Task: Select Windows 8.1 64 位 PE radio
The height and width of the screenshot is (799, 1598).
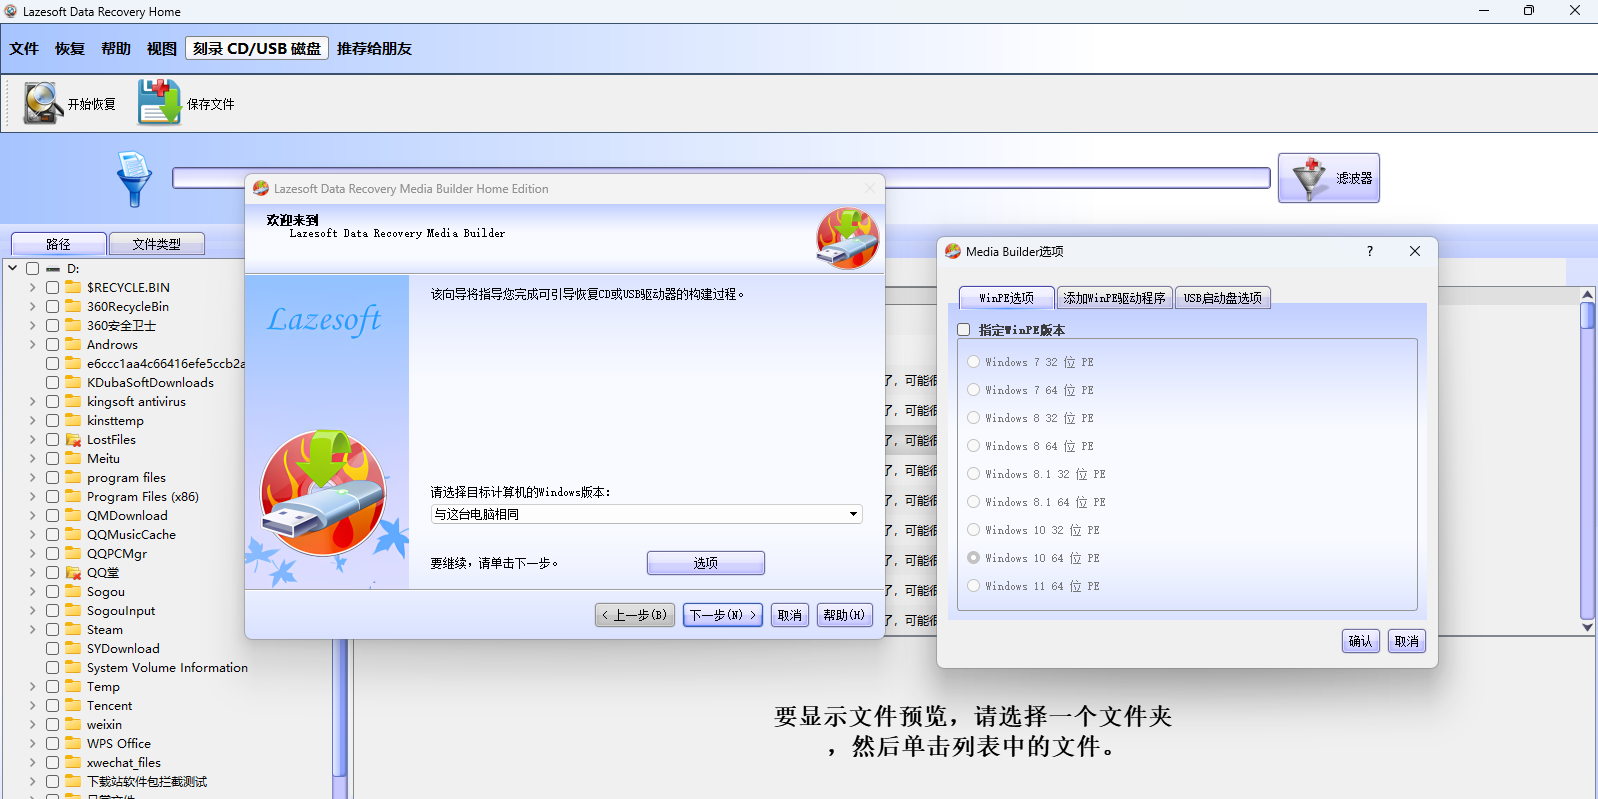Action: tap(973, 502)
